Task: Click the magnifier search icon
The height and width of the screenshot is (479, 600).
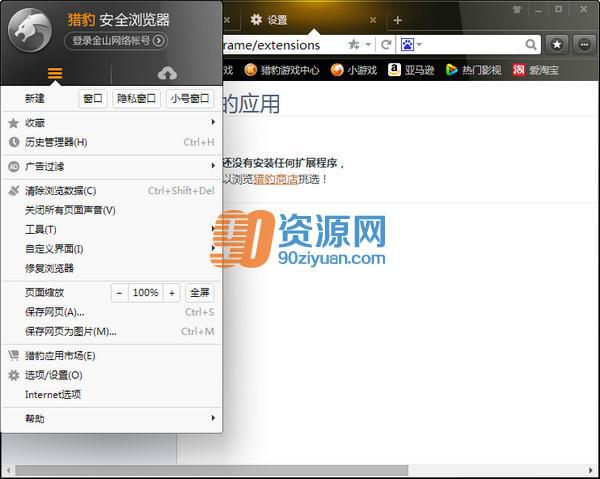Action: pos(531,45)
